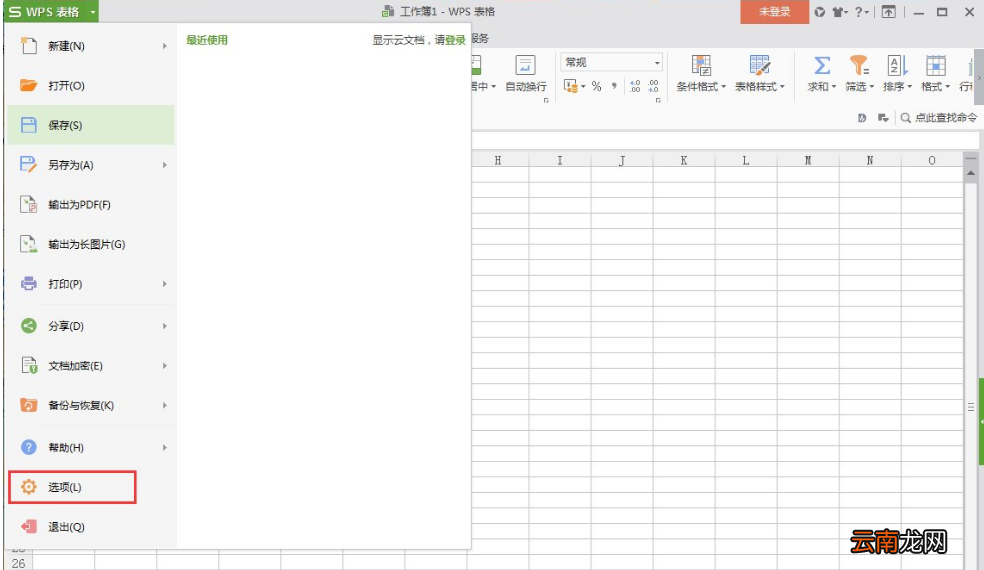Image resolution: width=984 pixels, height=570 pixels.
Task: Expand the WPS 表格 menu arrow
Action: click(92, 12)
